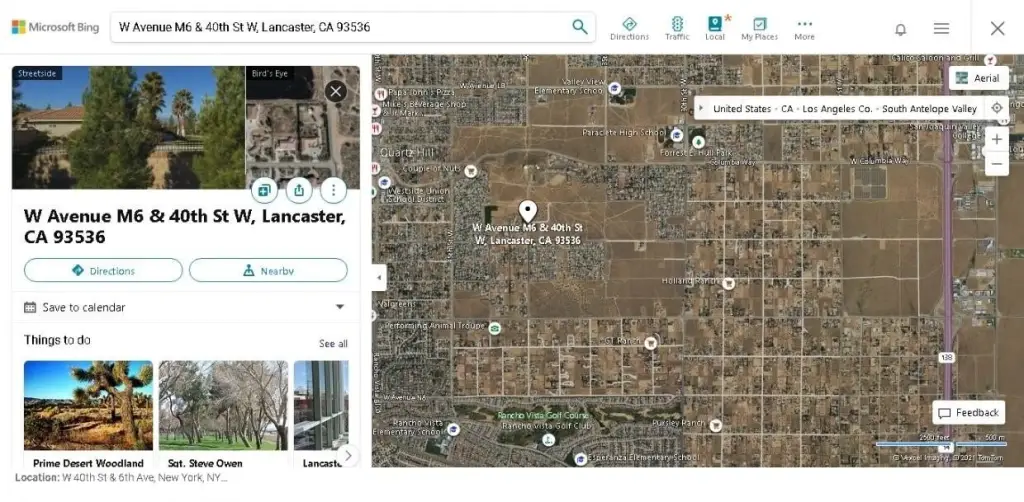Screen dimensions: 1024x502
Task: Close the location image preview
Action: pos(336,91)
